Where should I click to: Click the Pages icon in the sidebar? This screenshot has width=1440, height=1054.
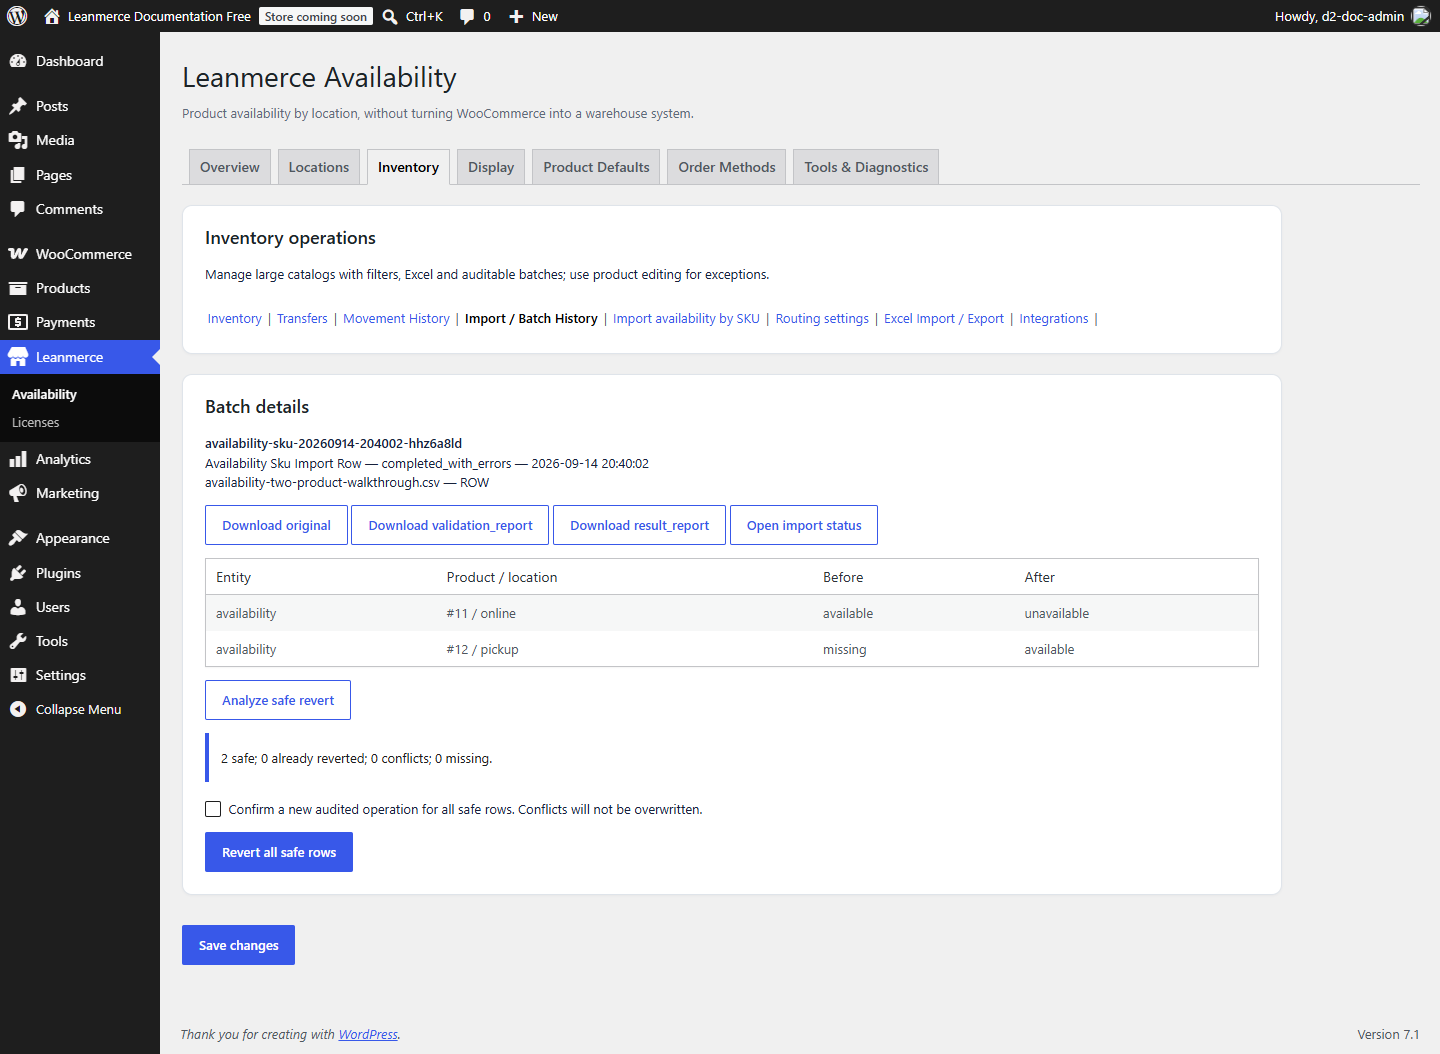click(18, 175)
